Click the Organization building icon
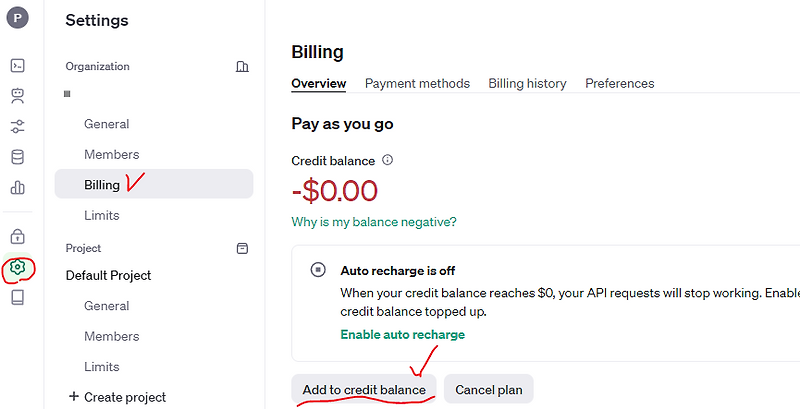This screenshot has height=409, width=800. [242, 67]
